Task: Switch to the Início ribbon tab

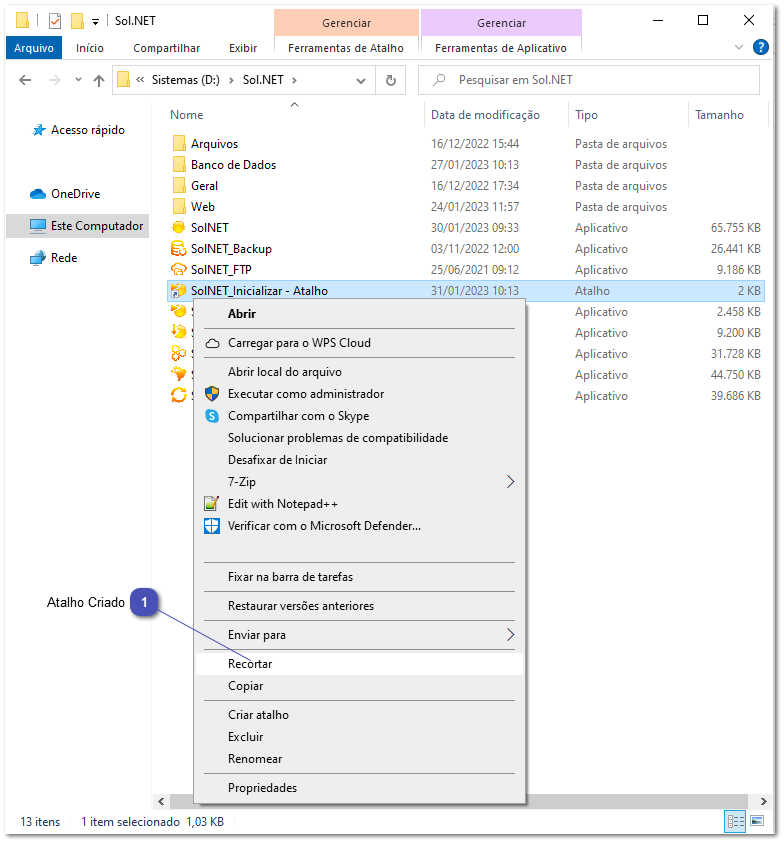Action: pos(90,48)
